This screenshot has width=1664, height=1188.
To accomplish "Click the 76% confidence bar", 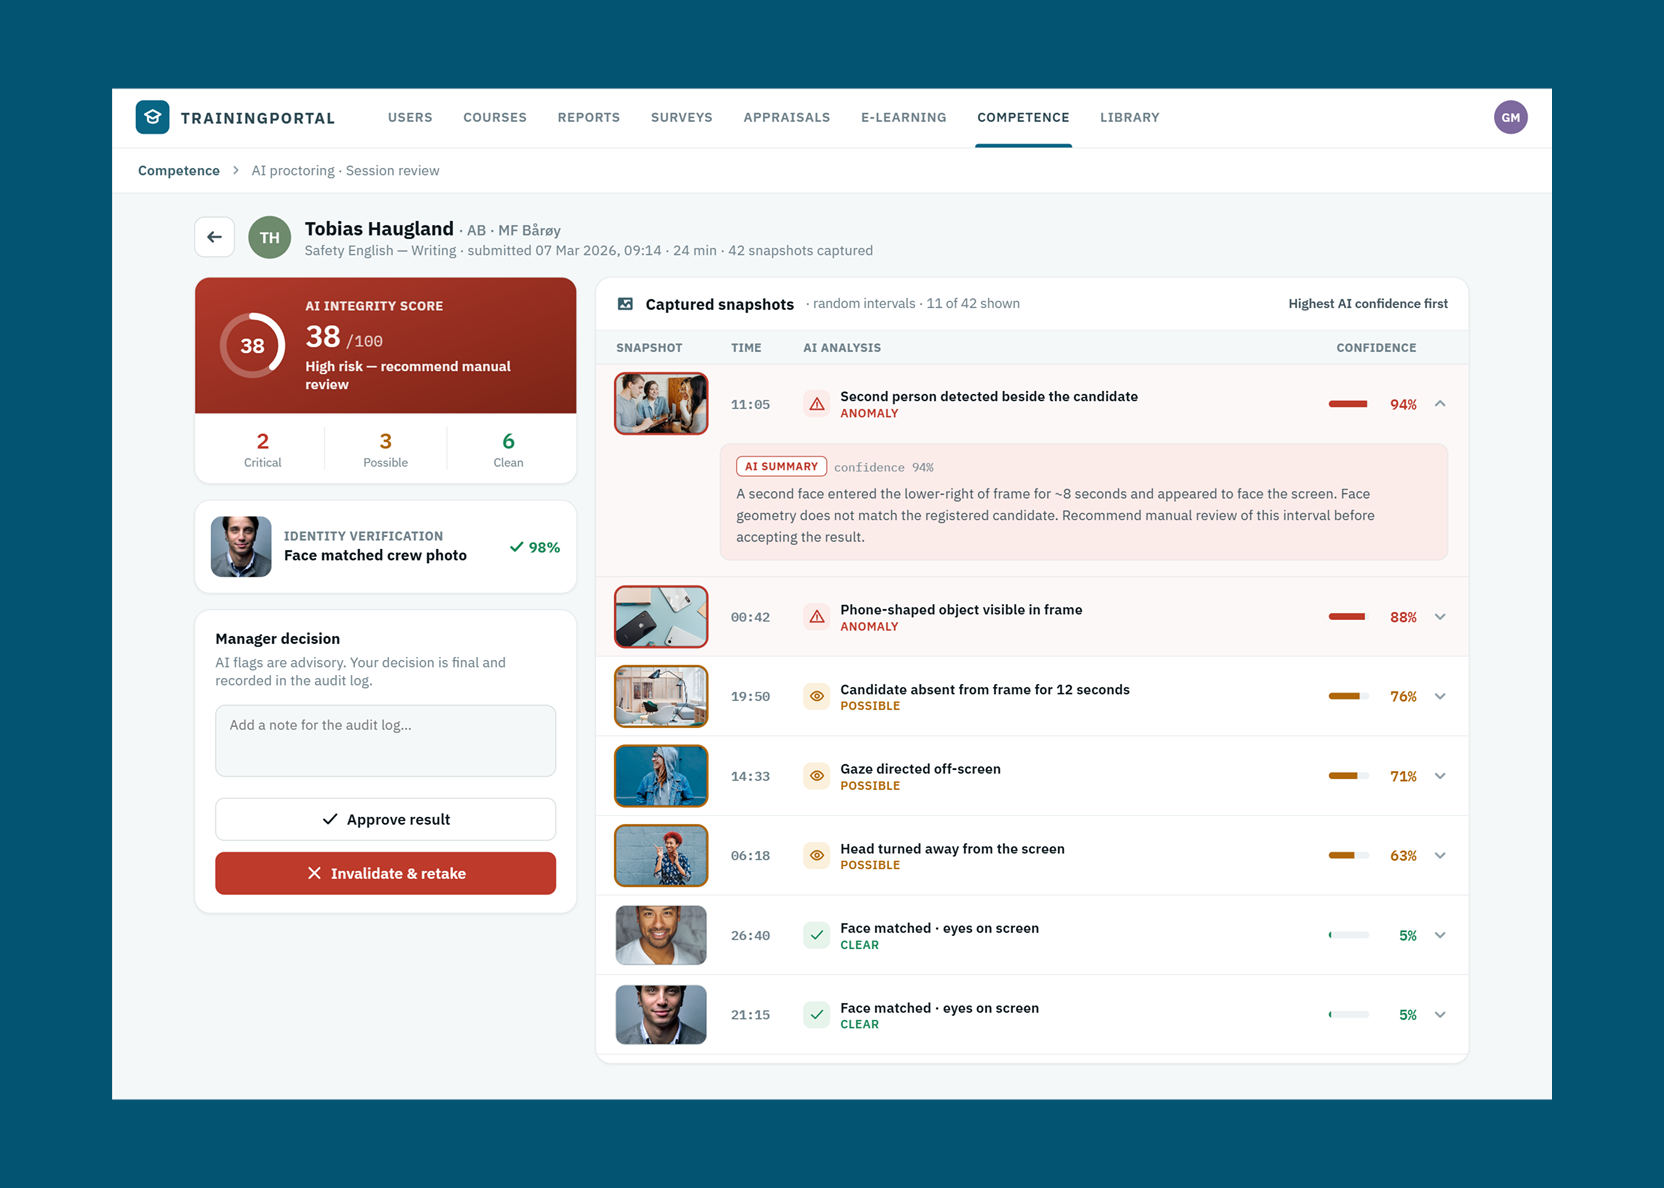I will point(1348,696).
